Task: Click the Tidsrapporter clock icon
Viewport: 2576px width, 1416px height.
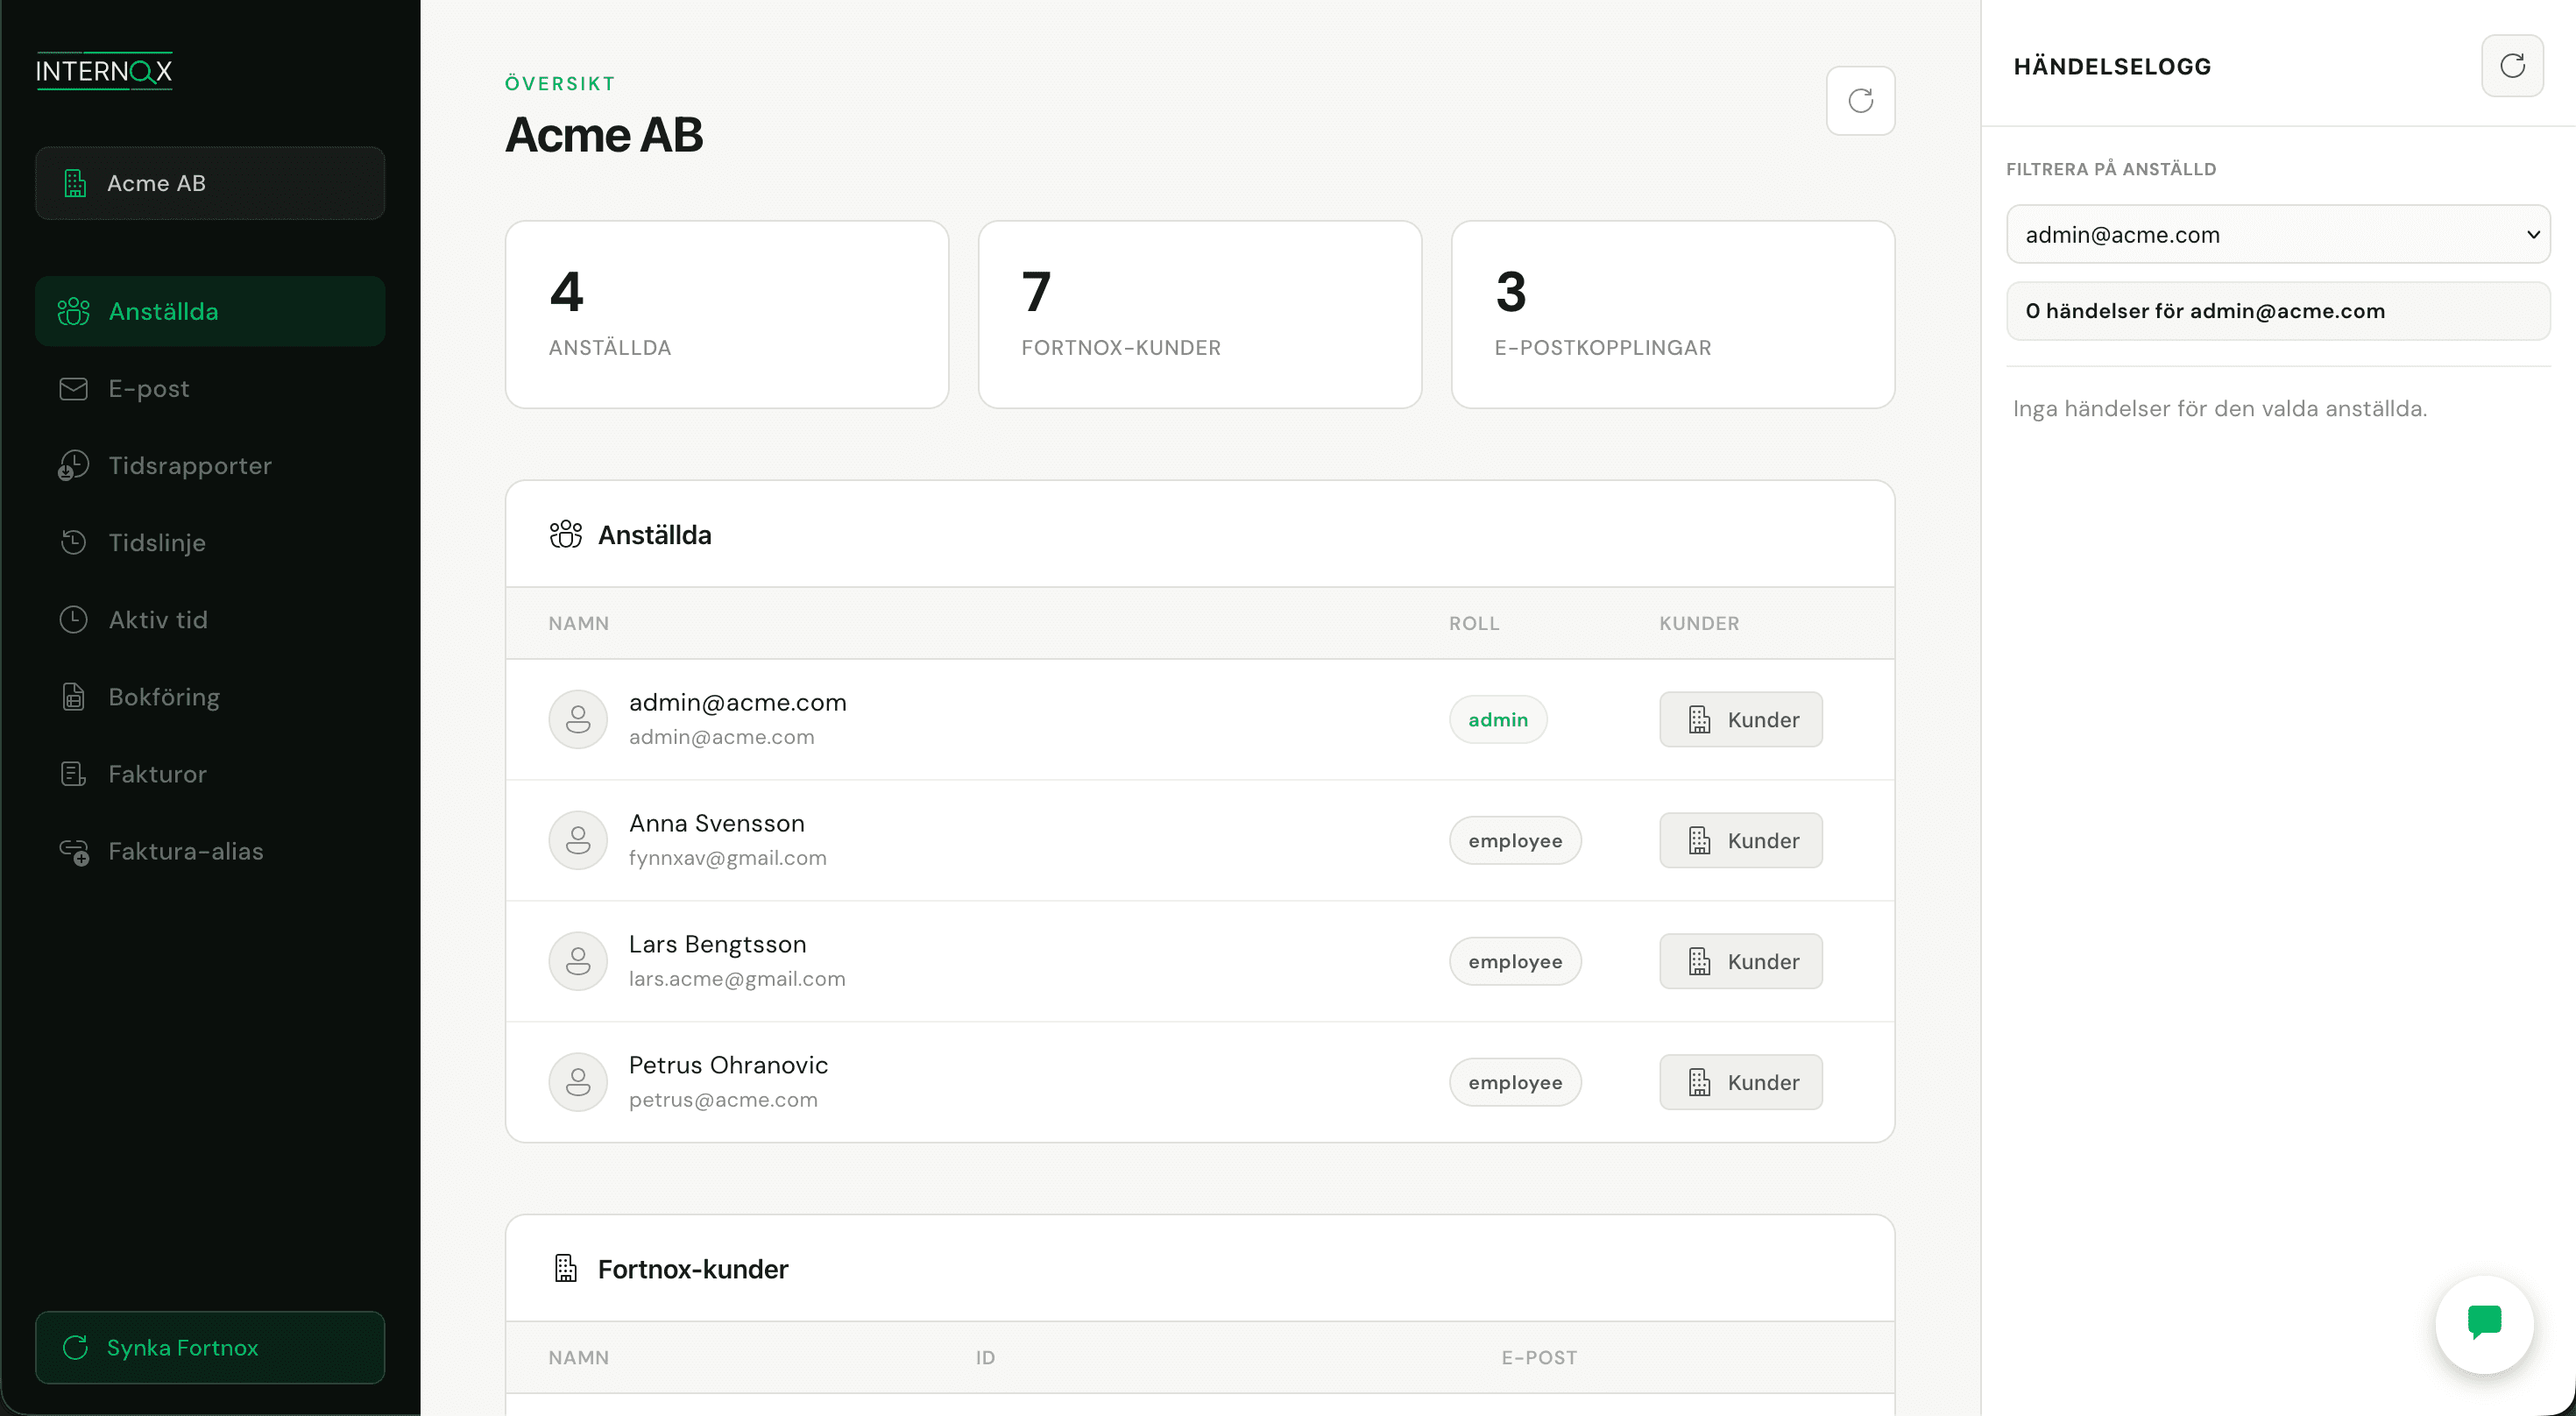Action: [x=74, y=465]
